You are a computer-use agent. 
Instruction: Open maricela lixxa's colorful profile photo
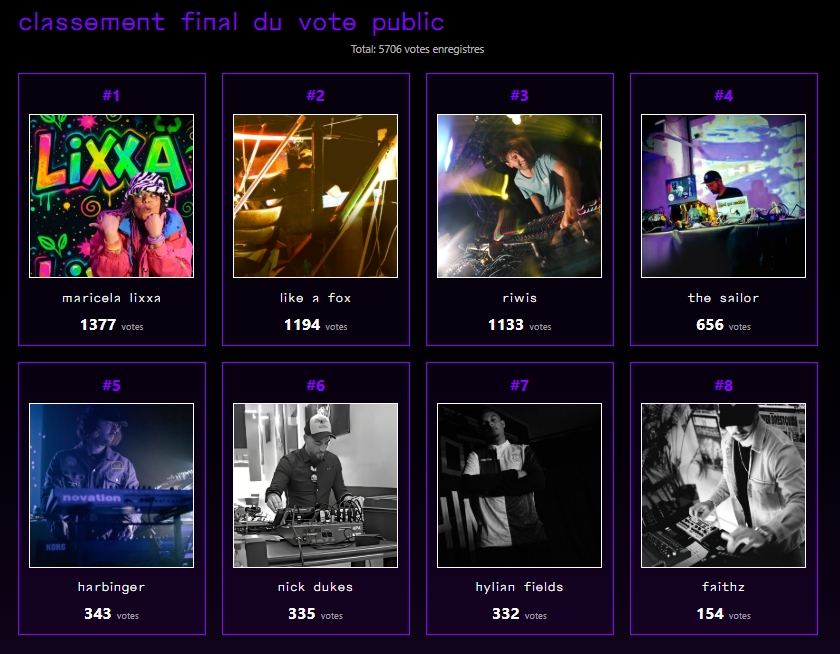point(111,196)
